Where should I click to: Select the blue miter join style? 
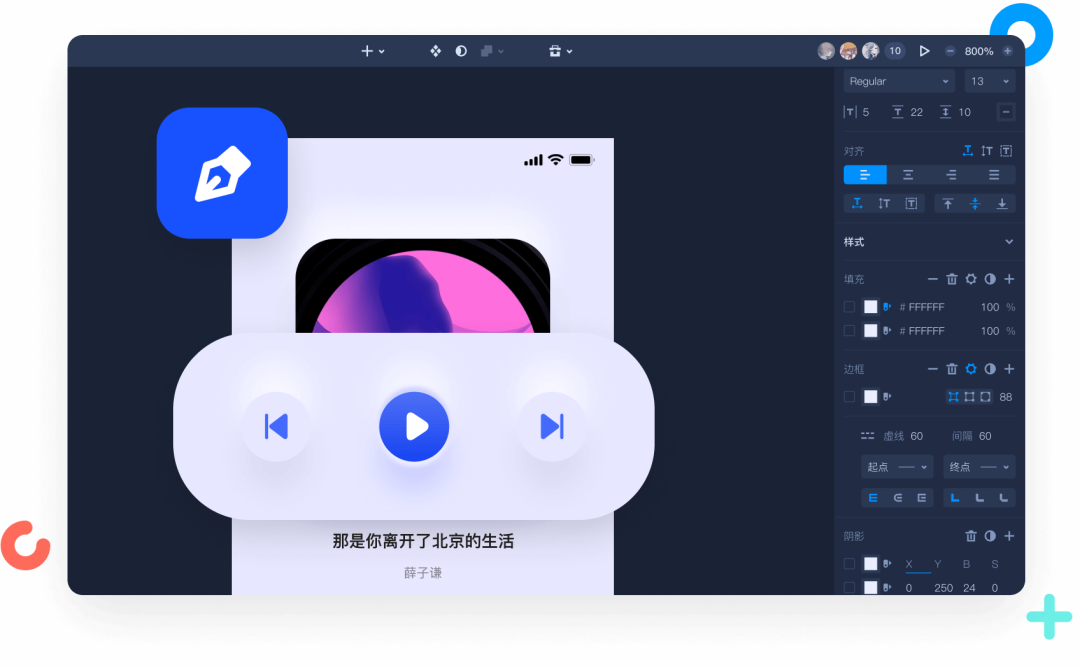click(955, 497)
